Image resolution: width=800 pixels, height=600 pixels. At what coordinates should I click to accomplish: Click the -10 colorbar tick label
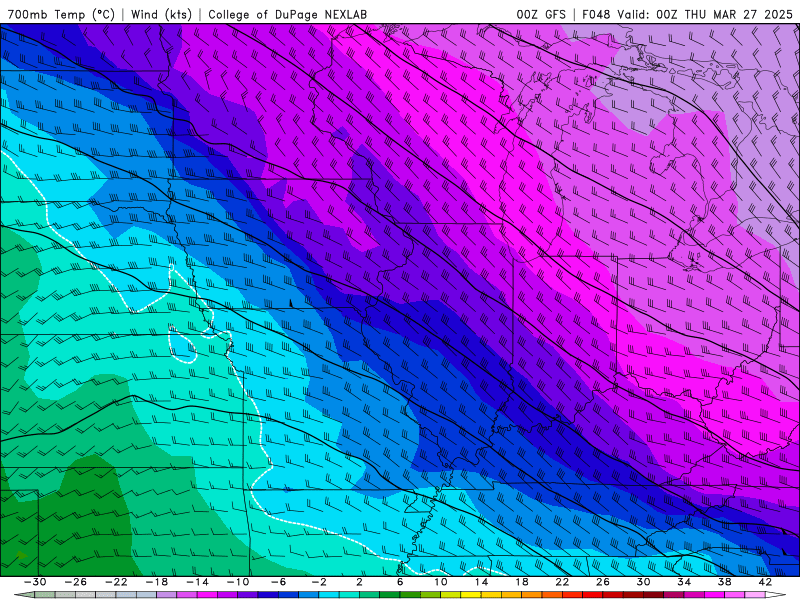[237, 582]
